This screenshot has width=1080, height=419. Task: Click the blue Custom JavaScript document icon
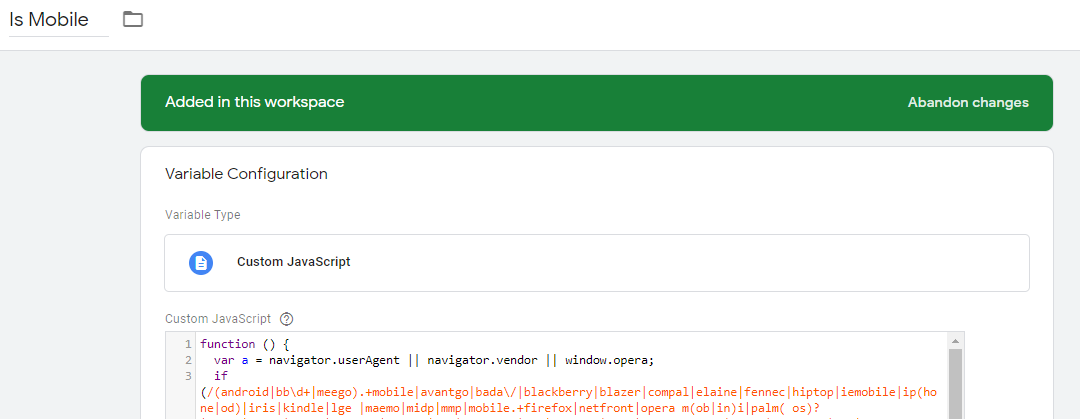click(x=201, y=263)
